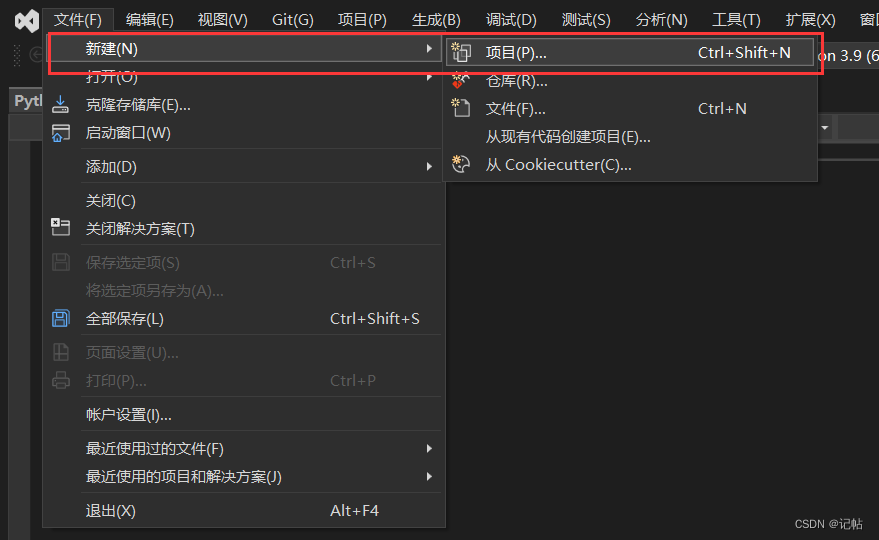Click the Cookiecutter icon
The width and height of the screenshot is (879, 540).
(461, 164)
